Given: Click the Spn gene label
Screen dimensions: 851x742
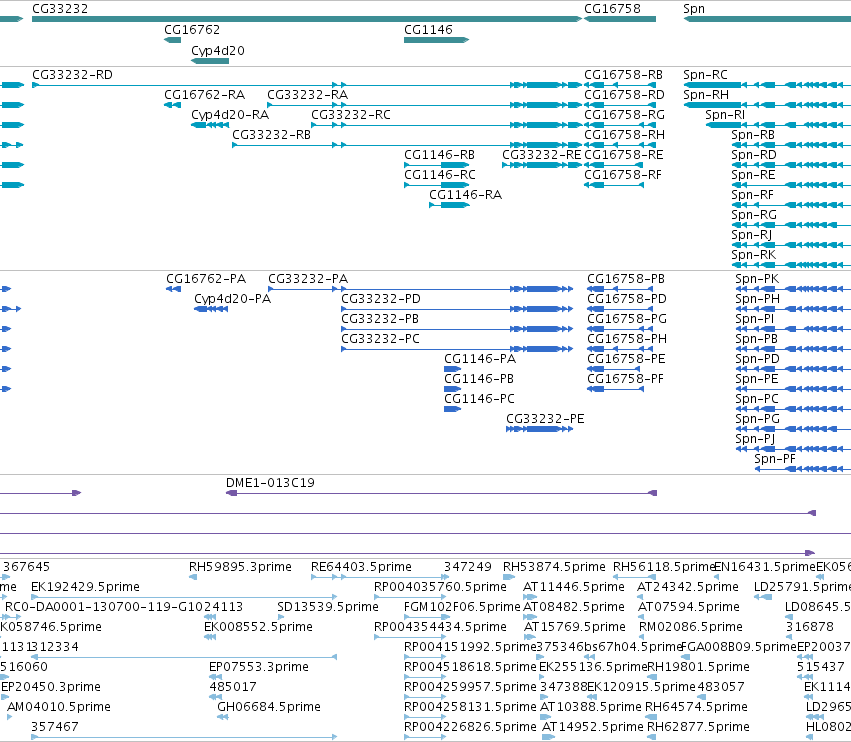Looking at the screenshot, I should click(x=694, y=9).
